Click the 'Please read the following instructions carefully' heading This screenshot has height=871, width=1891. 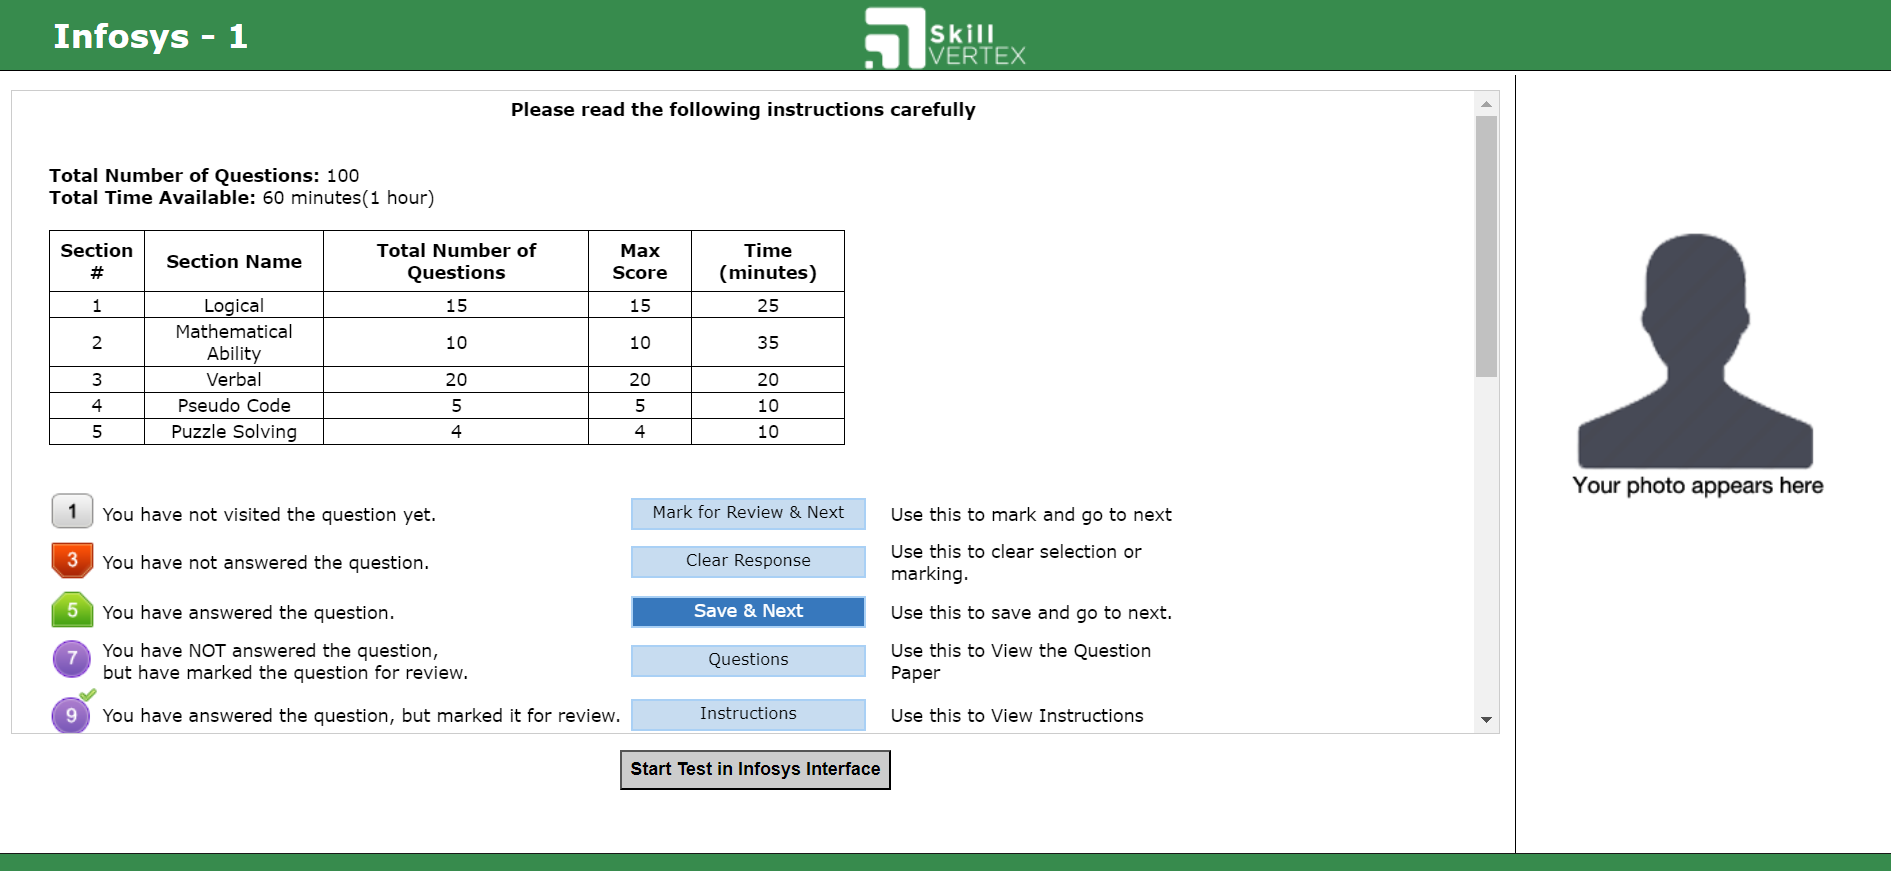coord(743,110)
